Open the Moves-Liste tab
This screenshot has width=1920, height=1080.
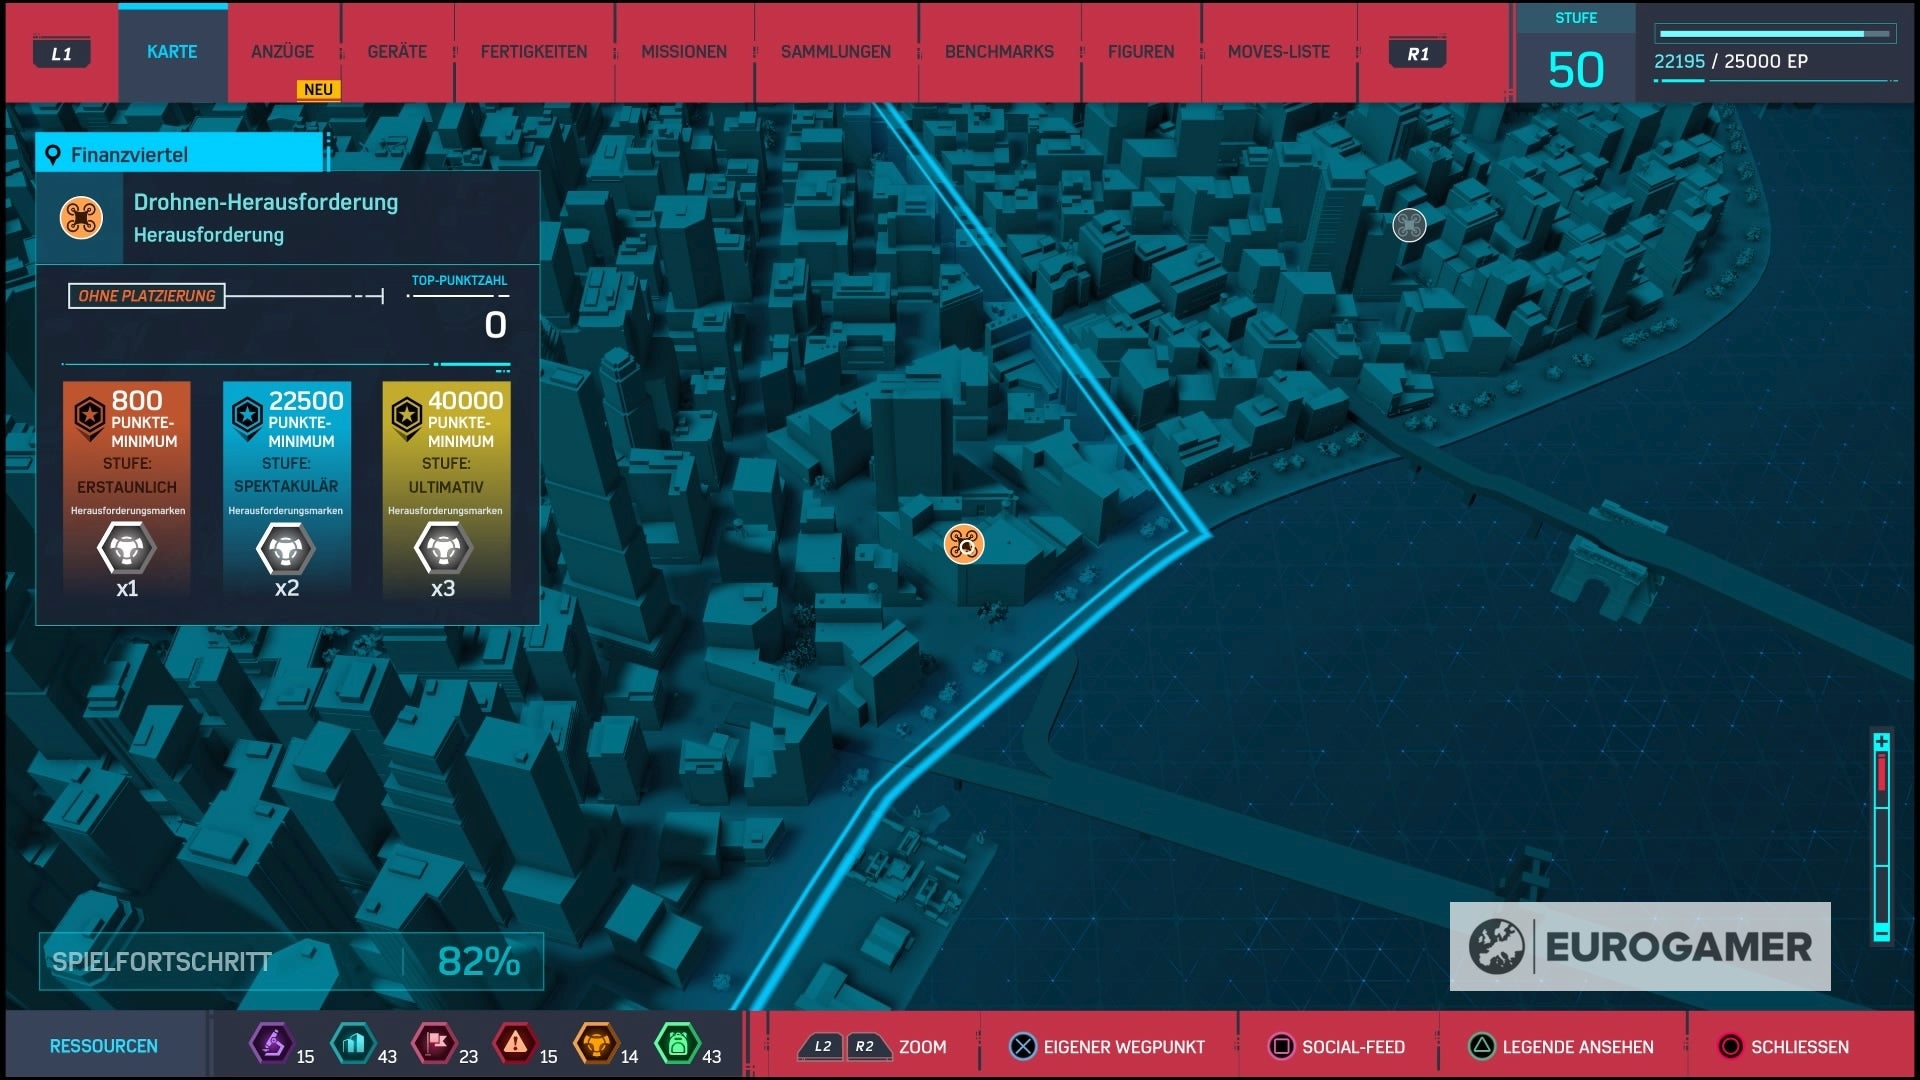tap(1279, 52)
